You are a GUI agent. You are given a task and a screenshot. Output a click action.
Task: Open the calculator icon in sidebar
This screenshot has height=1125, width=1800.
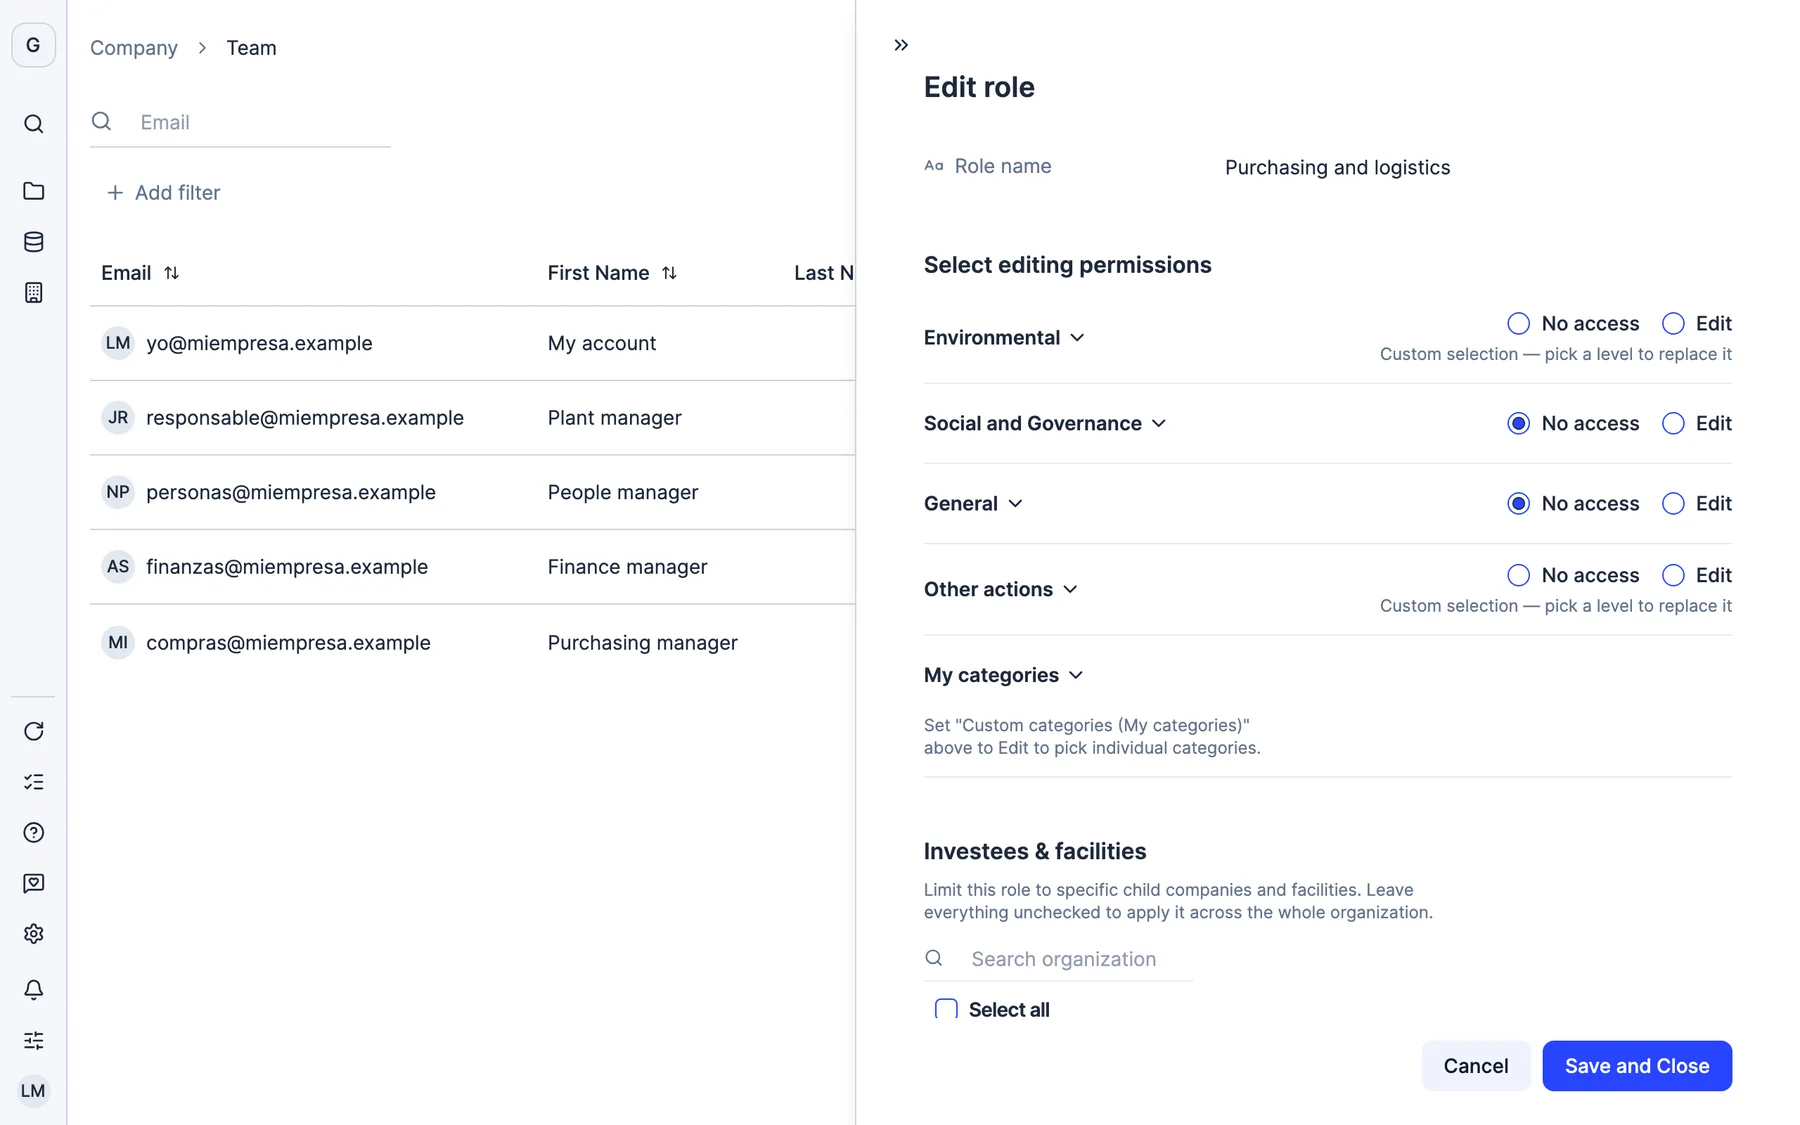pos(33,293)
